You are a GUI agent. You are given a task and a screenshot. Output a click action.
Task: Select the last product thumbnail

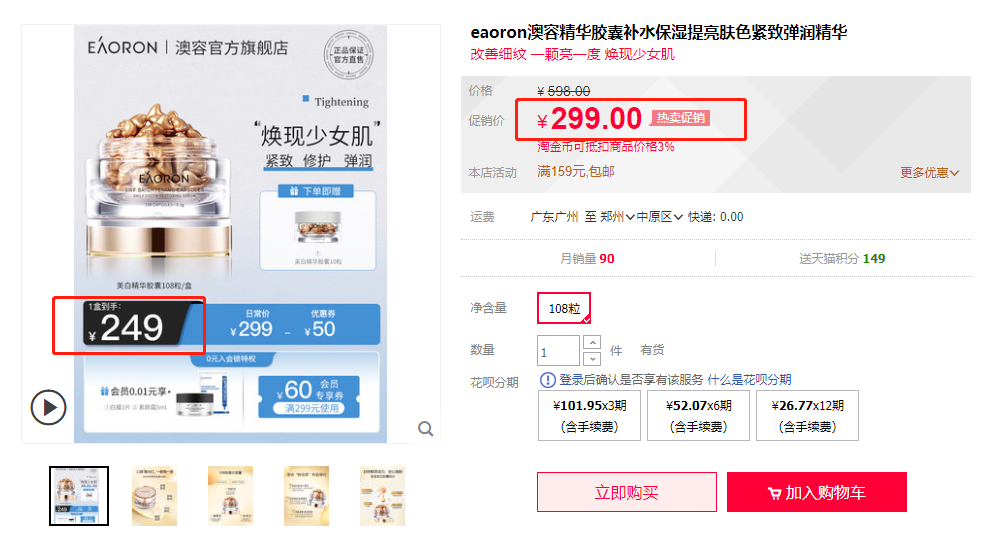click(382, 496)
